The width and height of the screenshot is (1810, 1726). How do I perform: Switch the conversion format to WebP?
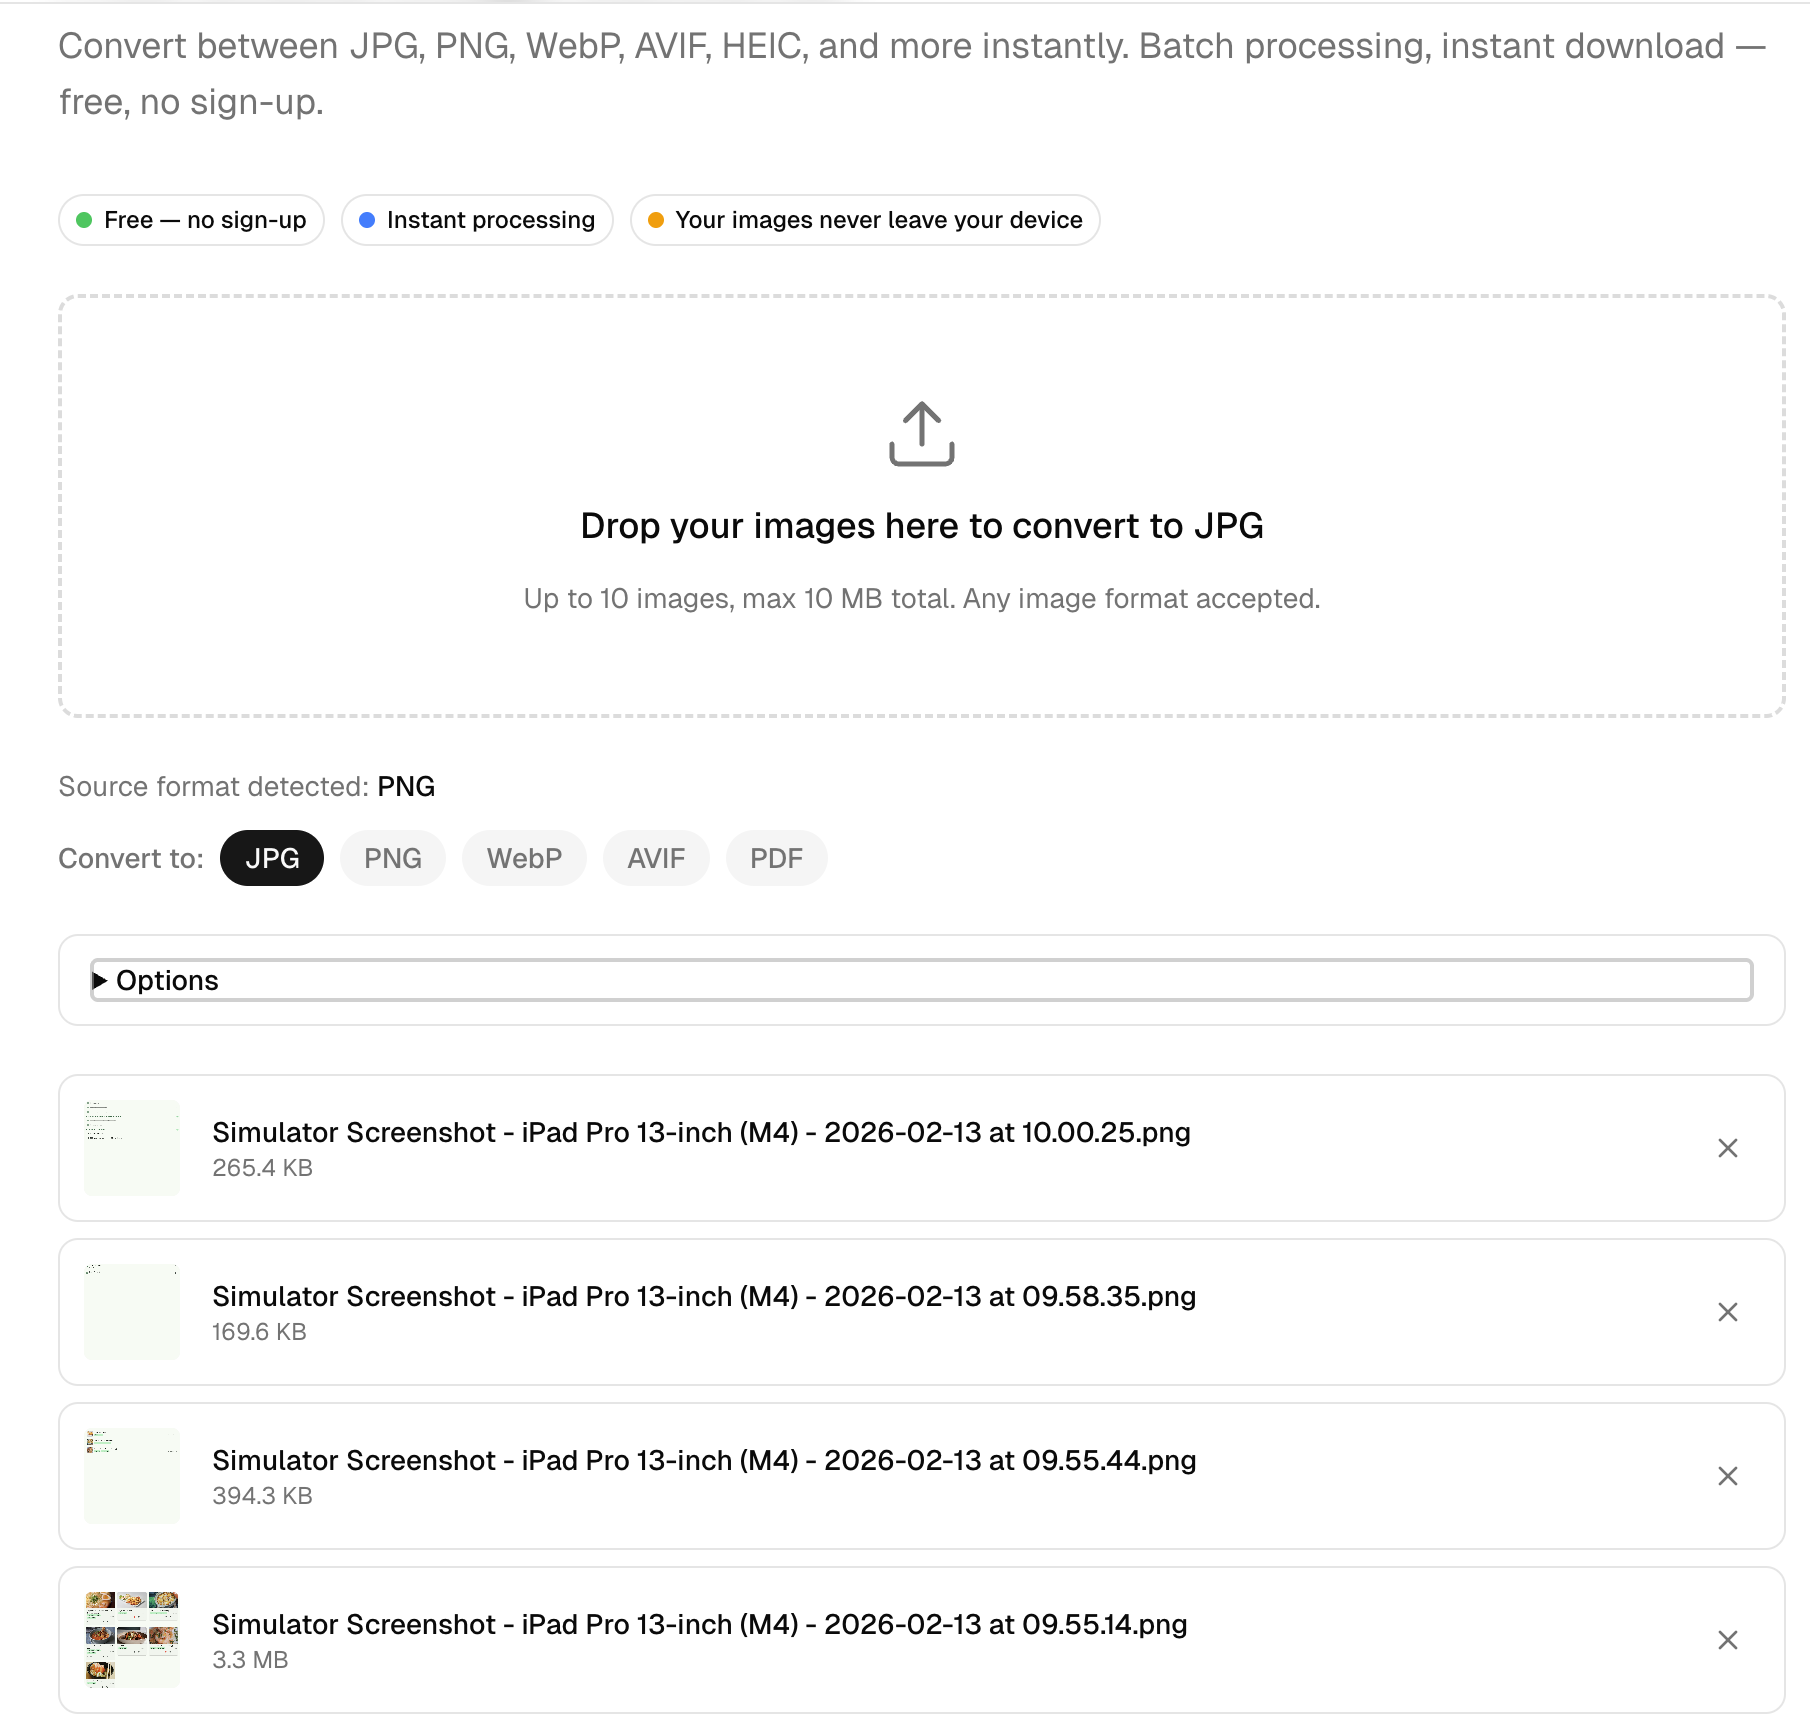click(524, 858)
